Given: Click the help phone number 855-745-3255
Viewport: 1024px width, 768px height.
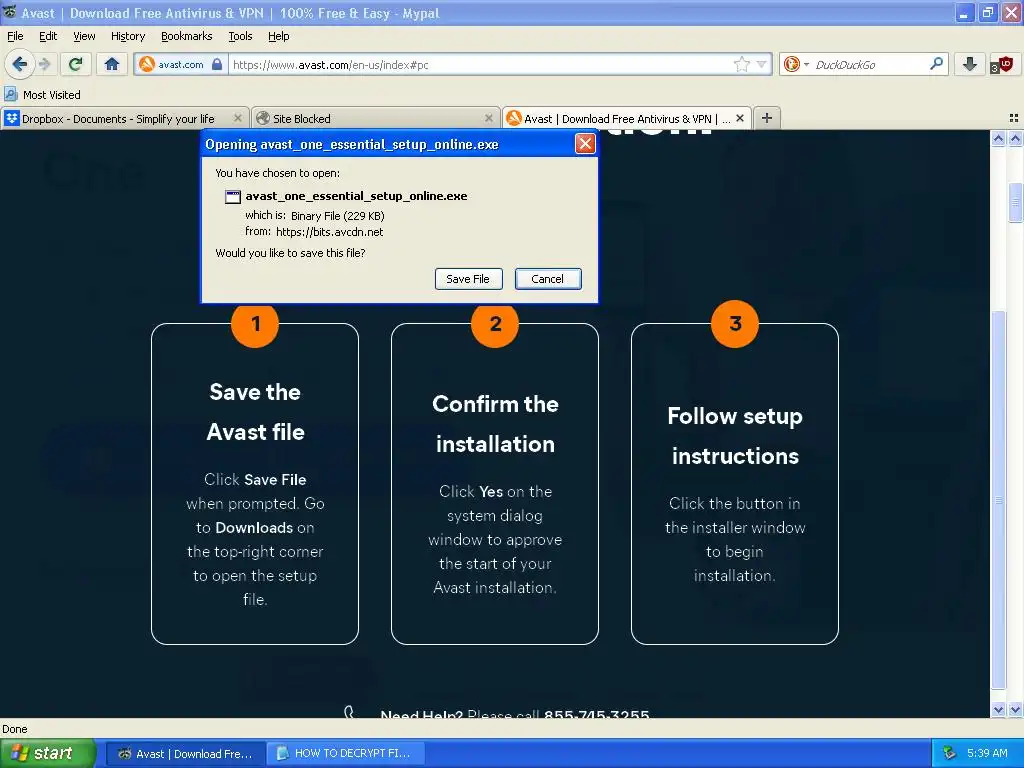Looking at the screenshot, I should [x=596, y=712].
